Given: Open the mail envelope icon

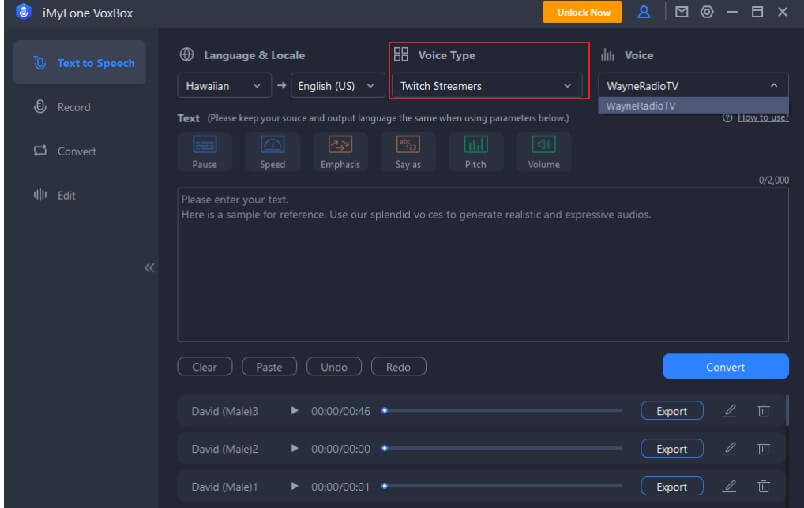Looking at the screenshot, I should [x=681, y=12].
